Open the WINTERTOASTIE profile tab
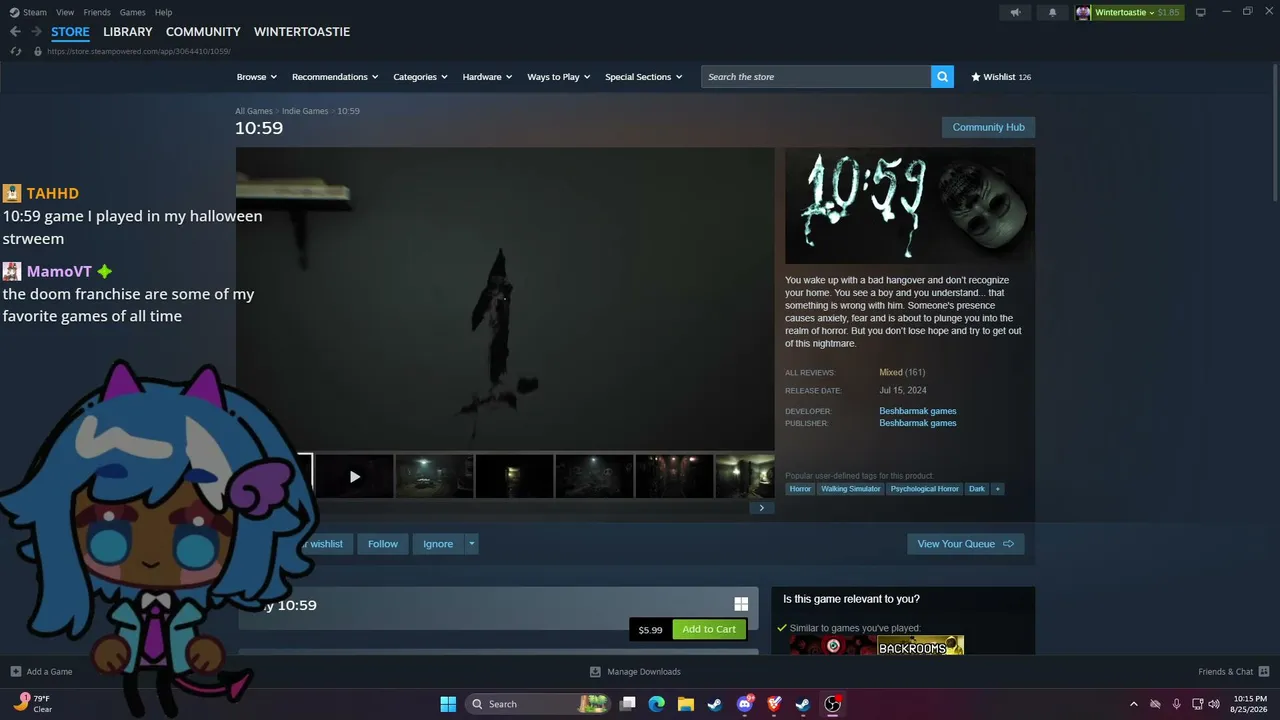Screen dimensions: 1280x720 coord(302,32)
